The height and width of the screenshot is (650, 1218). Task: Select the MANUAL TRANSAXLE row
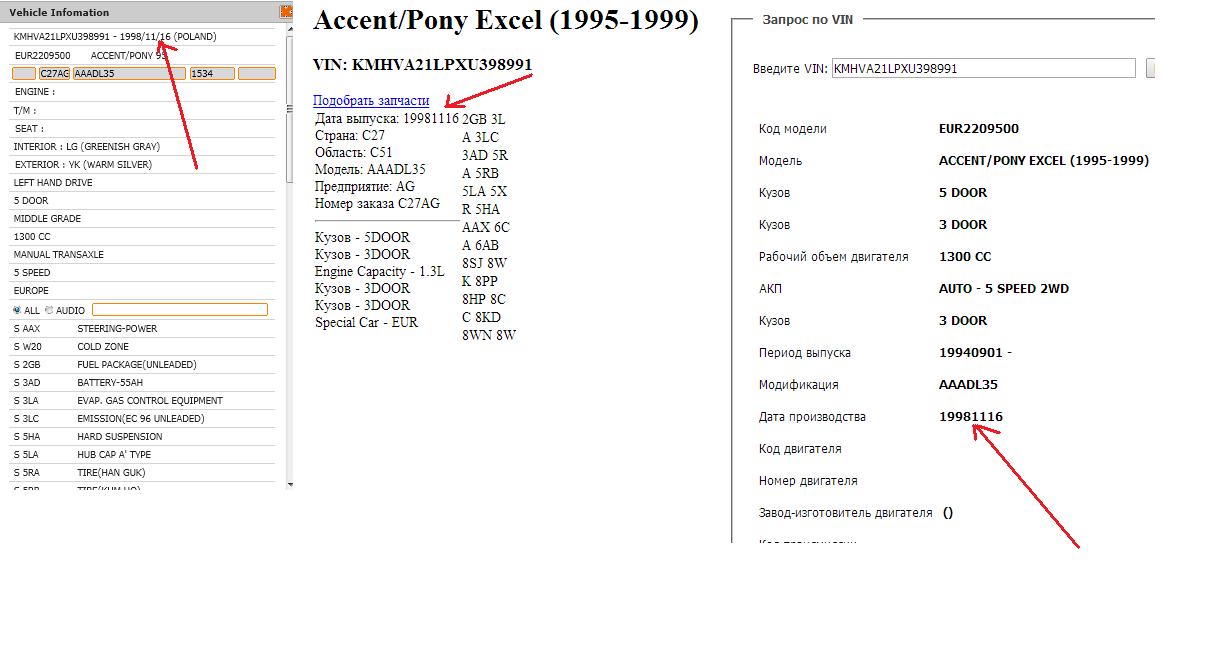tap(142, 254)
